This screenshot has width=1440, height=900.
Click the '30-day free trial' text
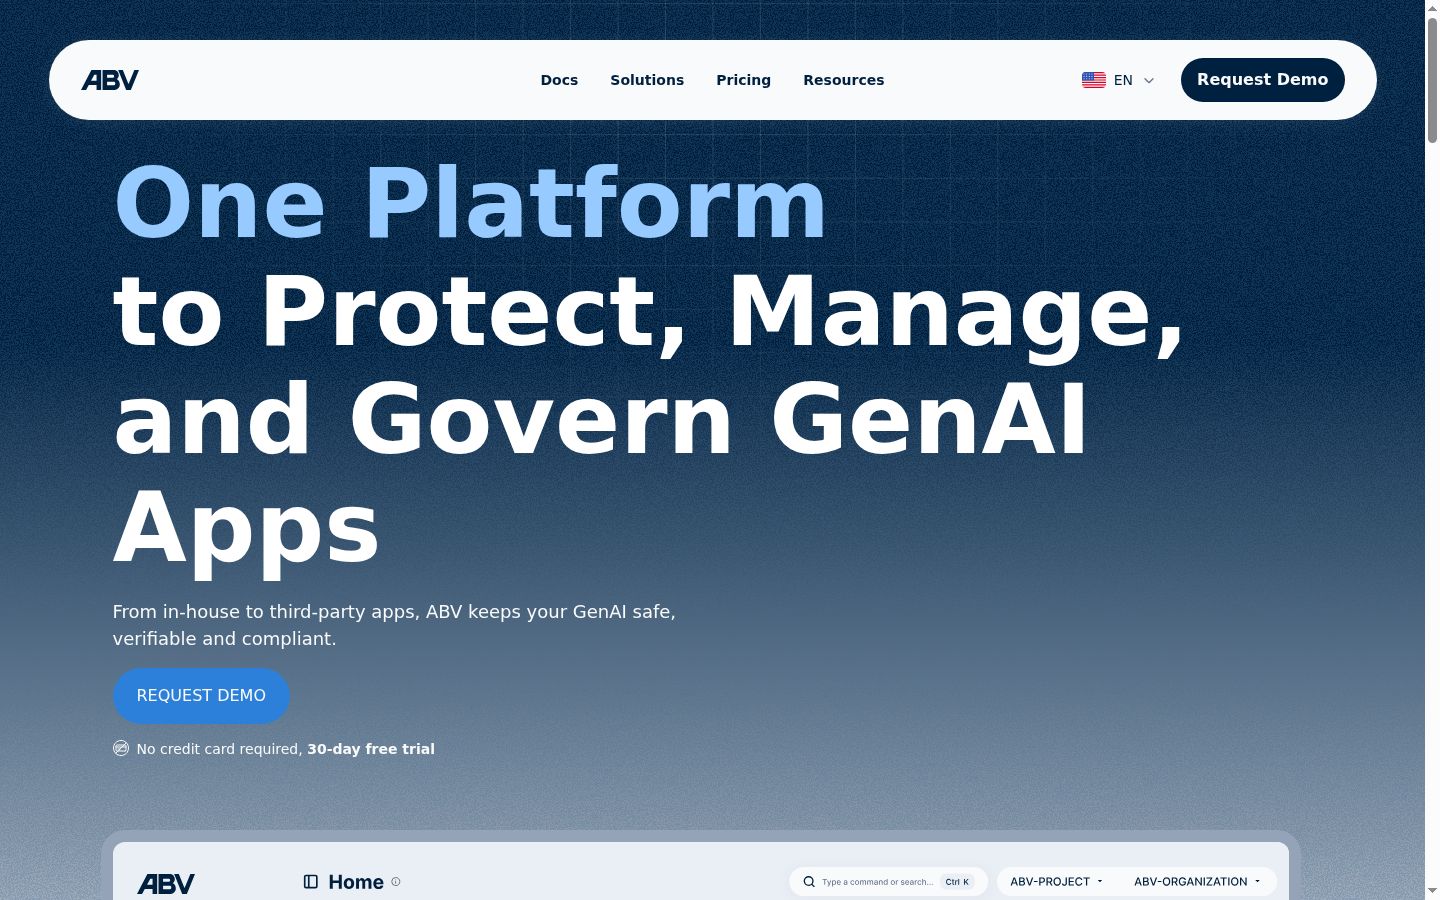[371, 749]
